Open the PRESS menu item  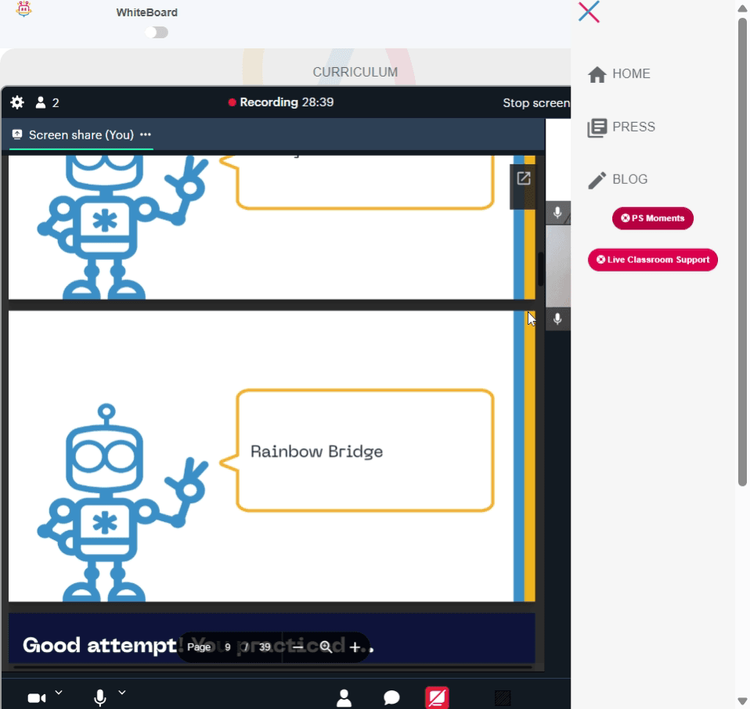point(633,127)
